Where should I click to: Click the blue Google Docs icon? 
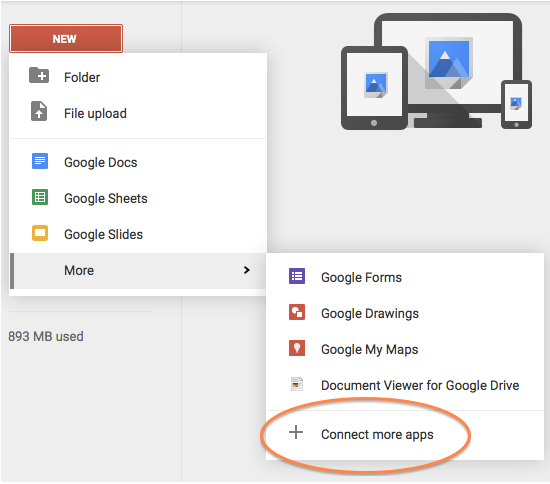(x=40, y=161)
